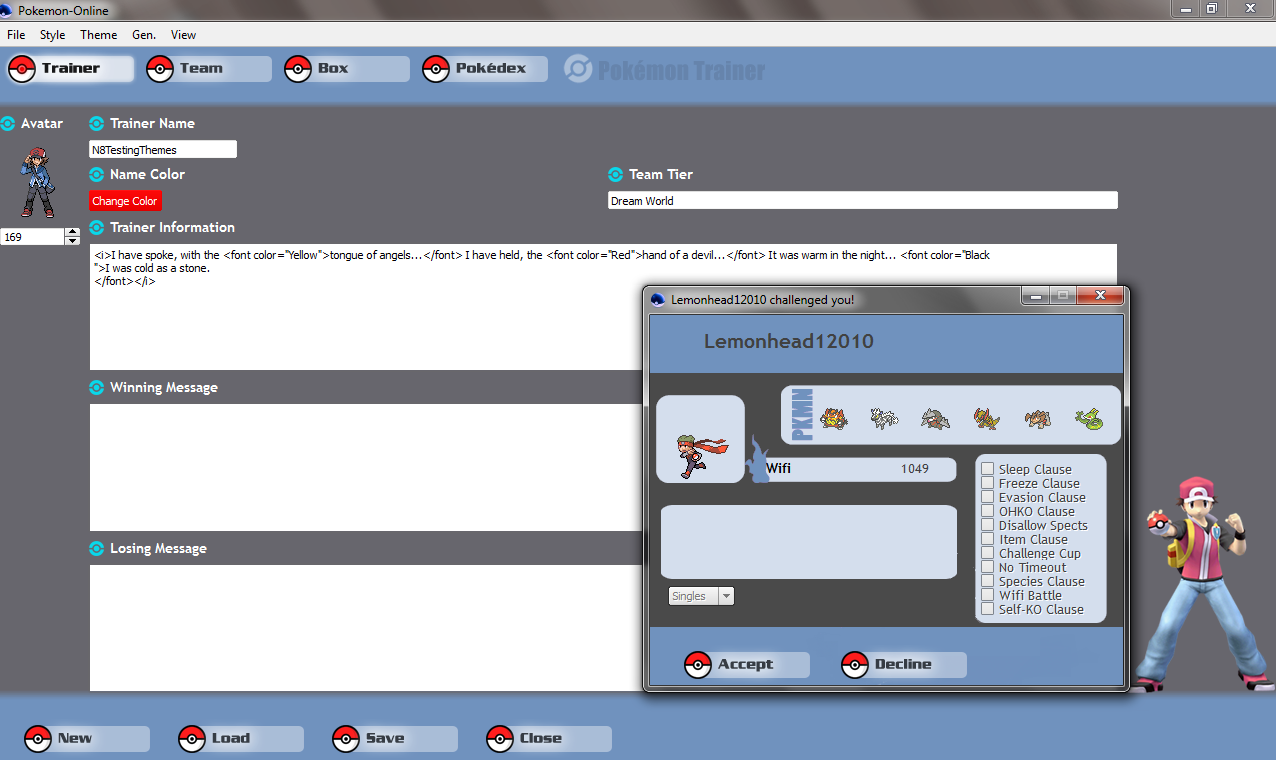Click inside the Losing Message text box

366,628
